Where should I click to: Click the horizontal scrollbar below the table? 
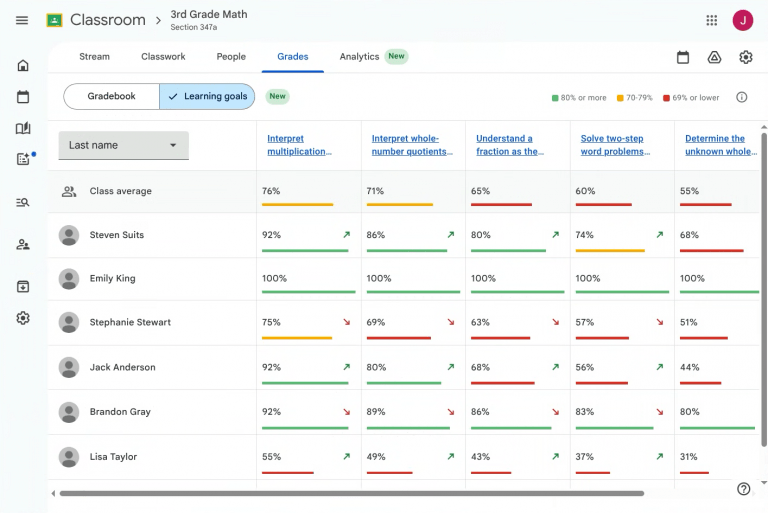351,493
